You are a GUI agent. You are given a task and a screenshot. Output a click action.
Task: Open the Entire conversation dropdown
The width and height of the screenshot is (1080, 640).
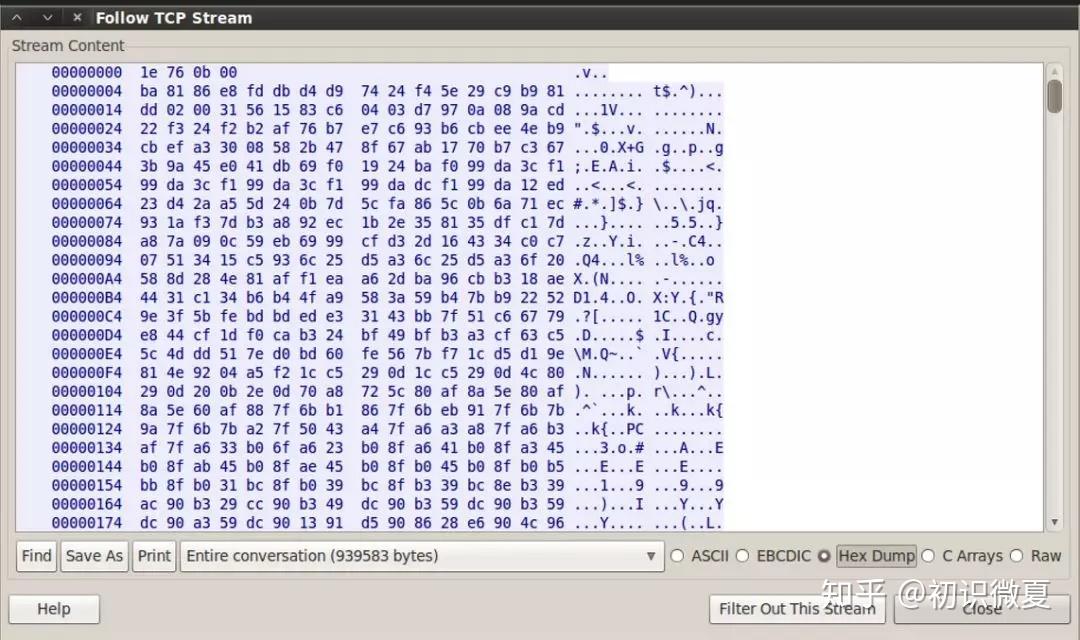(x=420, y=555)
